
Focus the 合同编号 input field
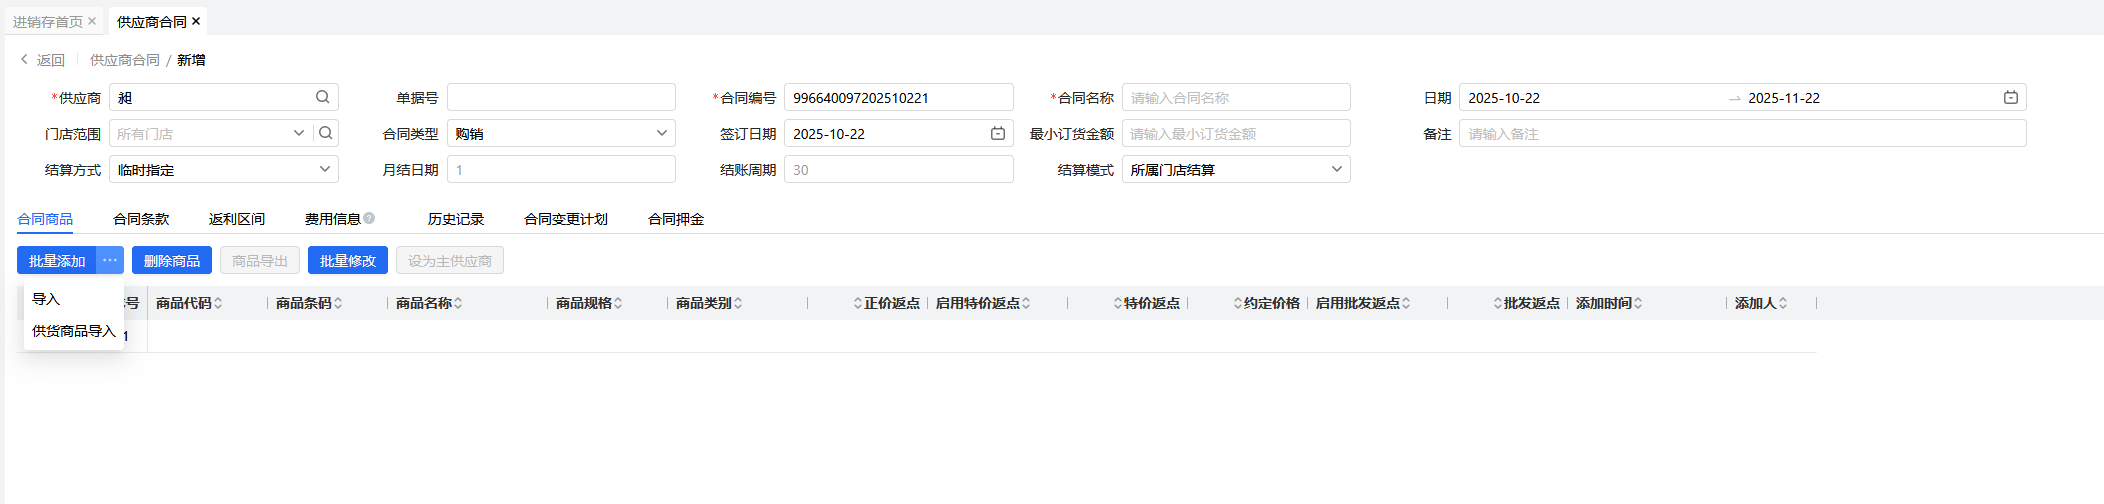pyautogui.click(x=898, y=97)
